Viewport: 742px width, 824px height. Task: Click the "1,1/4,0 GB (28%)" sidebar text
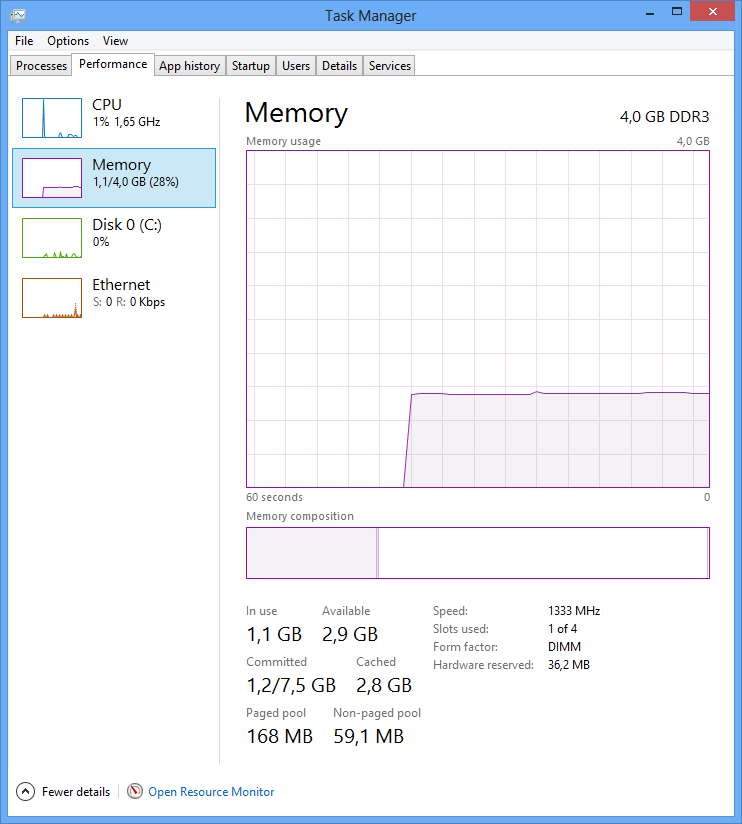(136, 182)
